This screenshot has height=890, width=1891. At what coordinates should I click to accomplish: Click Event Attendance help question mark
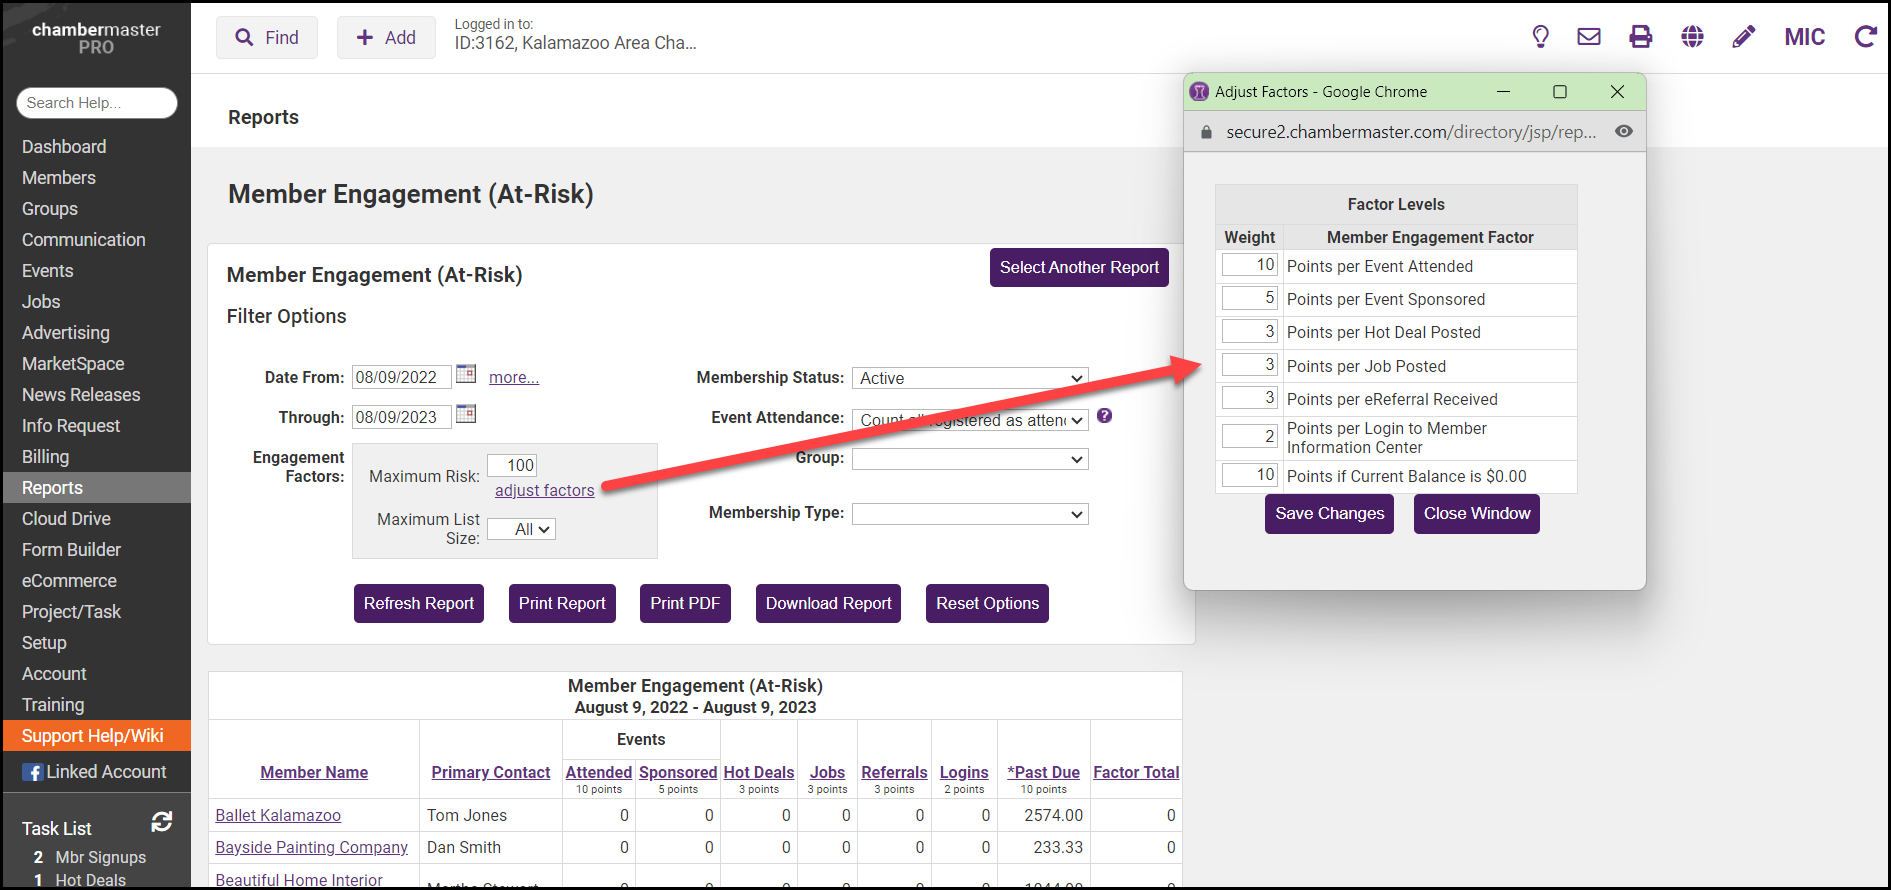[1104, 416]
